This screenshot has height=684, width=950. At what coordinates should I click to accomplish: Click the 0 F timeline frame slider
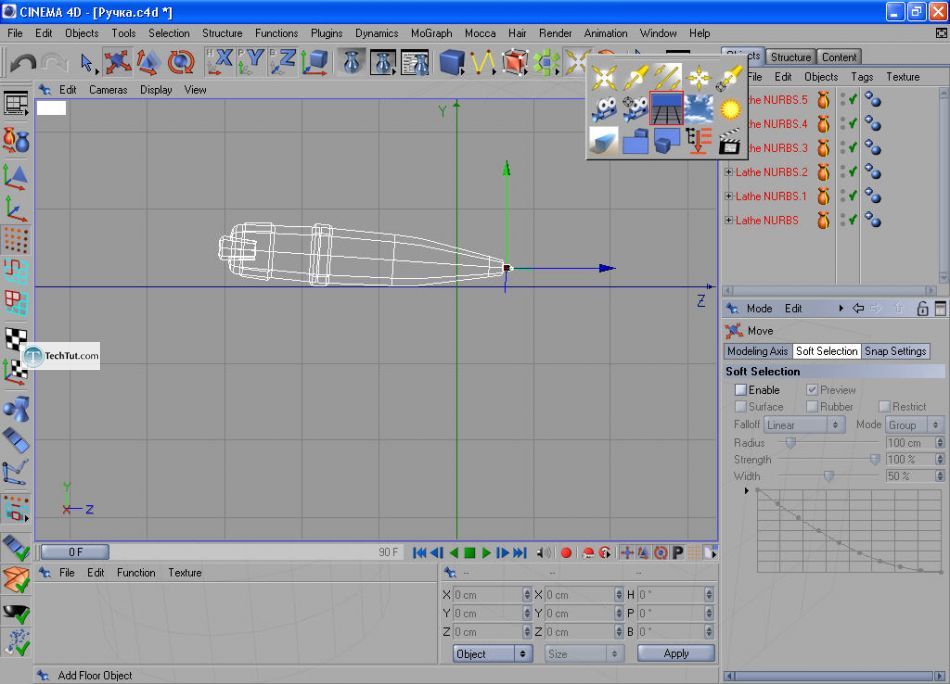pos(75,552)
